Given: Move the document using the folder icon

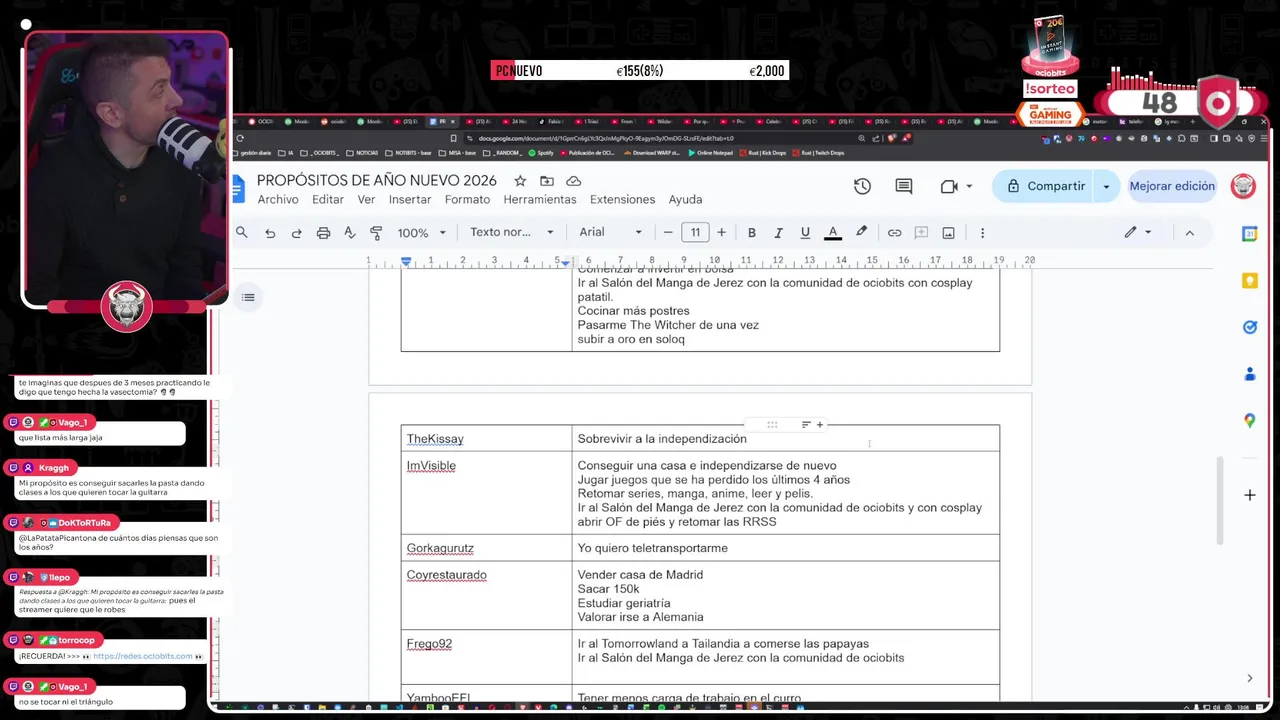Looking at the screenshot, I should pyautogui.click(x=547, y=181).
